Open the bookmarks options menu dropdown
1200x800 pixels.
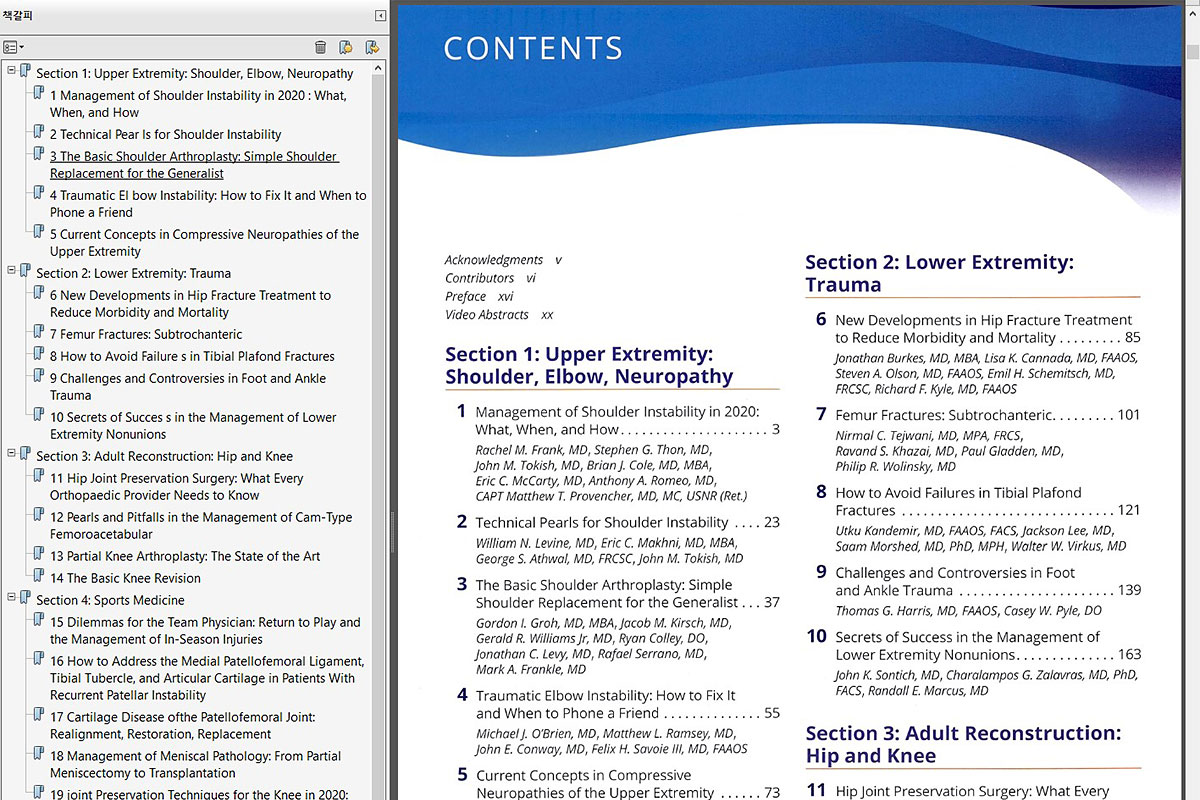[x=14, y=47]
